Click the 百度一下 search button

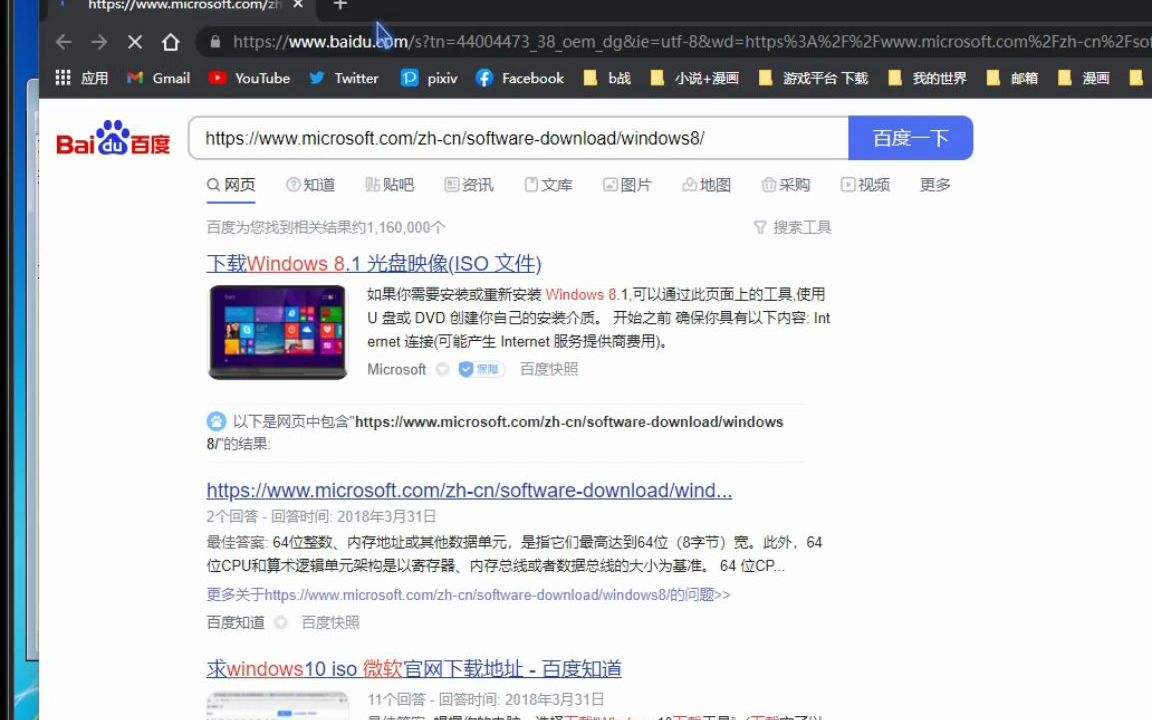click(x=910, y=138)
